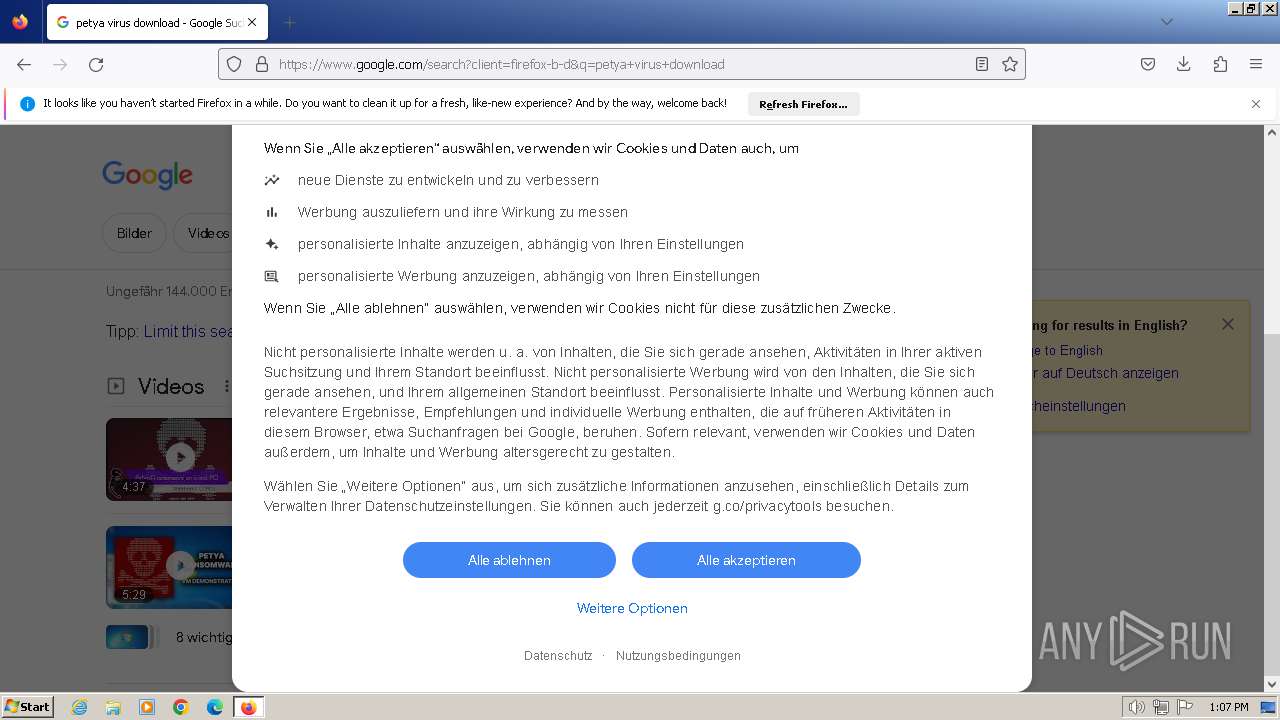The width and height of the screenshot is (1280, 720).
Task: Click the auf Deutsch anzeigen link
Action: pos(1106,373)
